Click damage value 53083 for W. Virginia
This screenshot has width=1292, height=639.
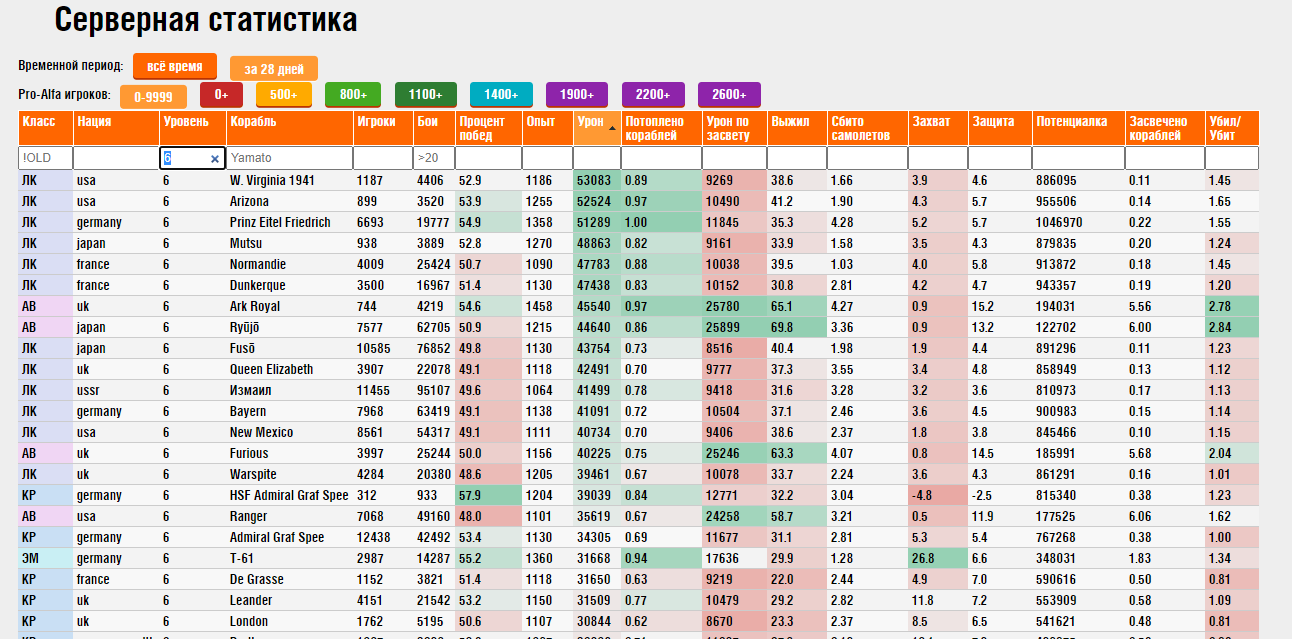pyautogui.click(x=594, y=180)
